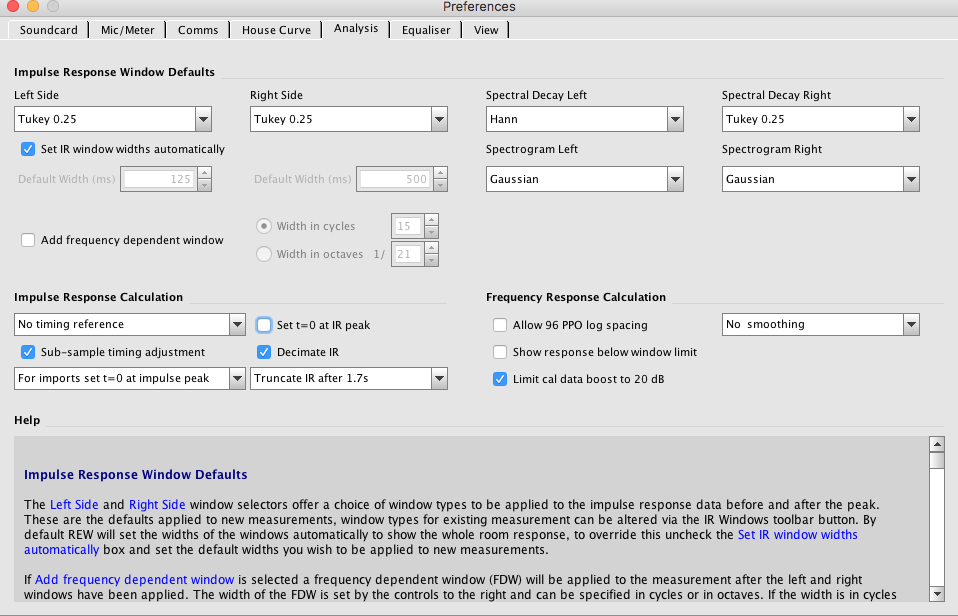Go to the House Curve tab
The image size is (958, 616).
click(x=276, y=30)
